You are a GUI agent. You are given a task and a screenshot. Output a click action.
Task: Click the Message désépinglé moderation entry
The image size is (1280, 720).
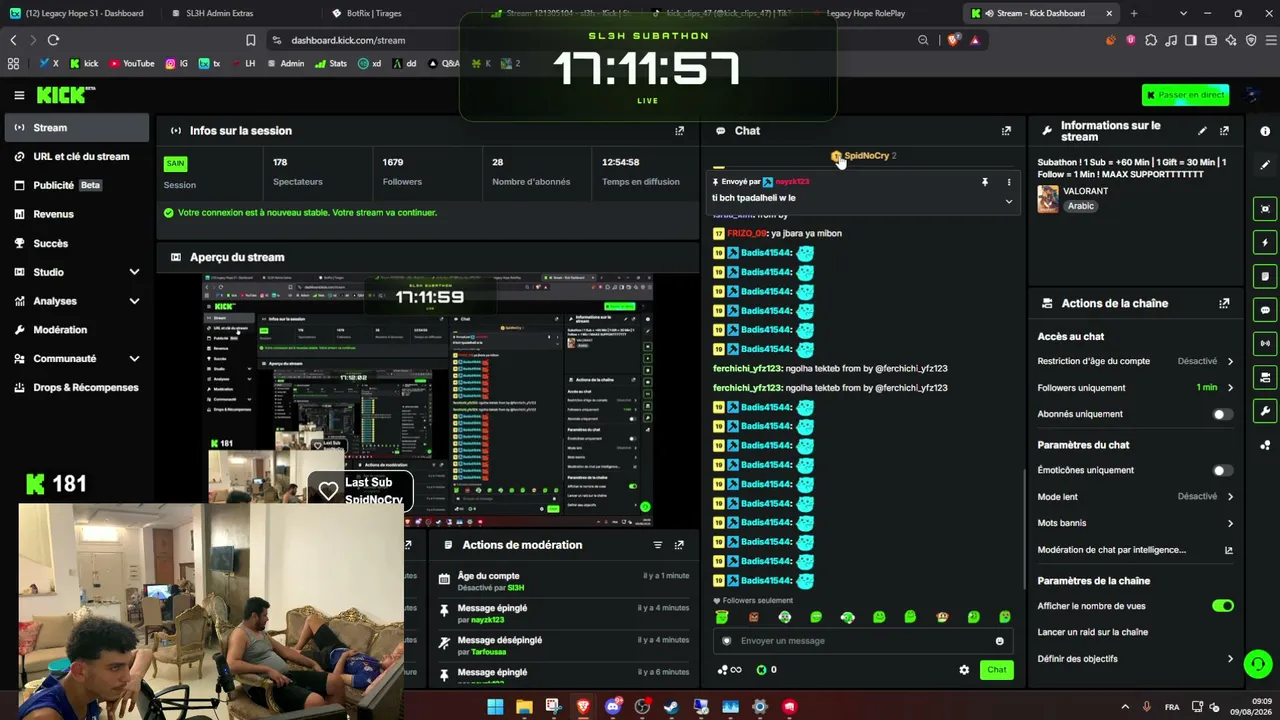[x=563, y=645]
